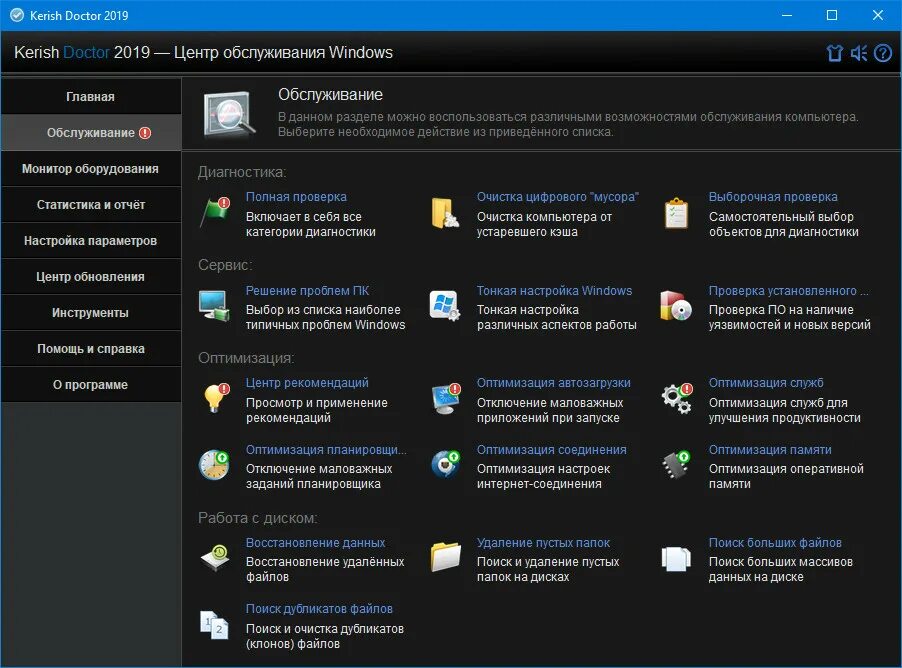Click the folder icon for Удаление пустых папок
902x668 pixels.
[x=445, y=557]
